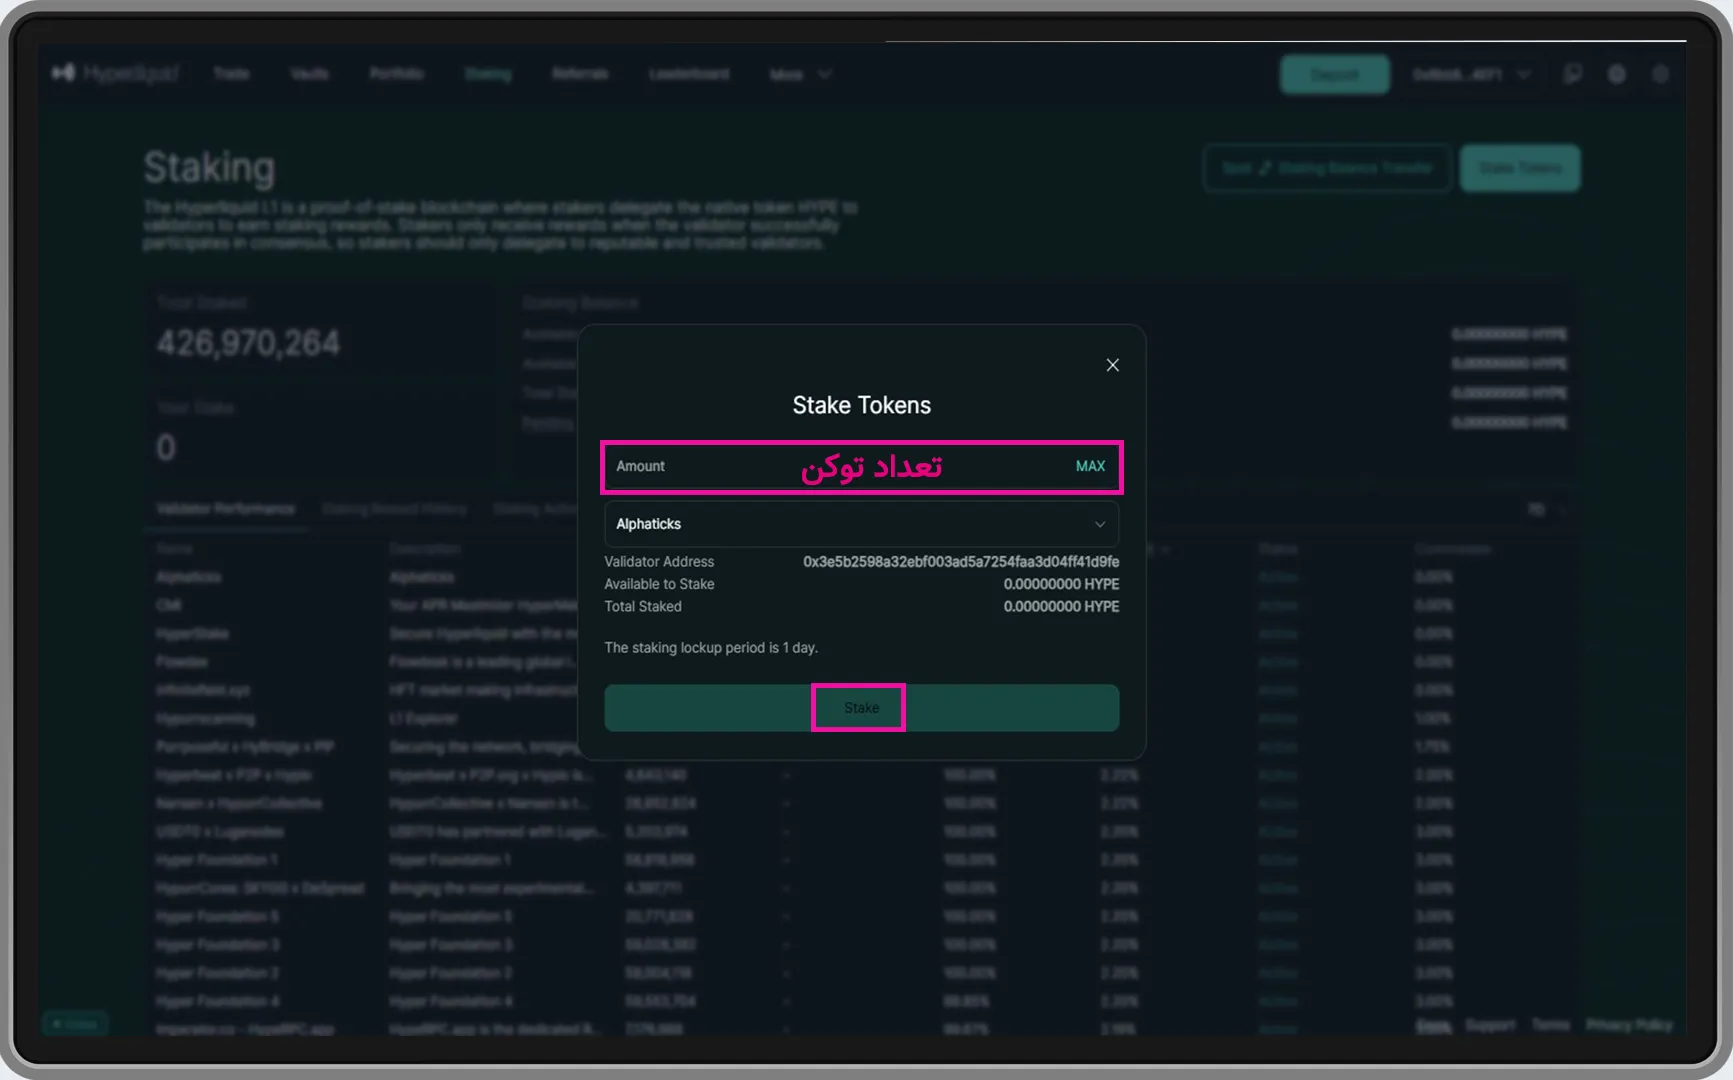1733x1080 pixels.
Task: Click the green Deposit button
Action: click(x=1334, y=75)
